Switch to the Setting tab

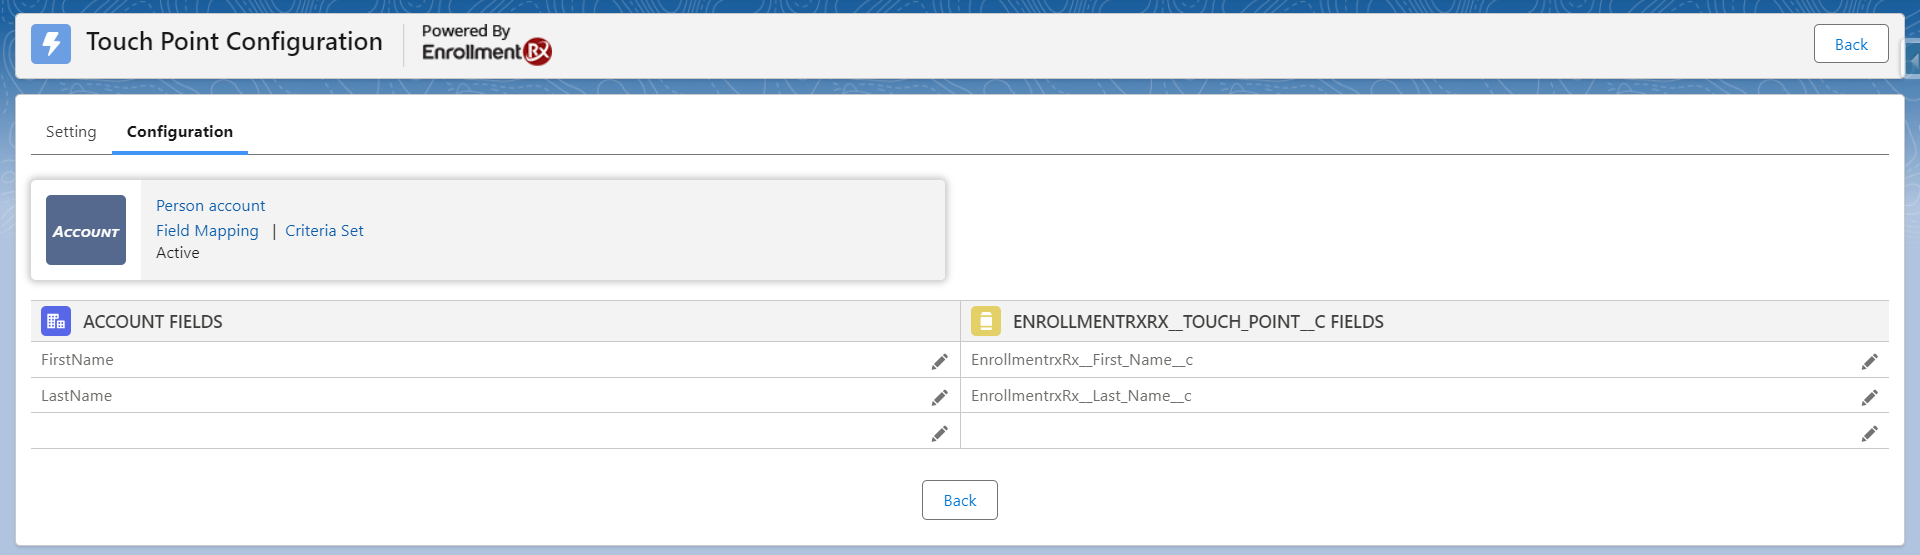(71, 132)
